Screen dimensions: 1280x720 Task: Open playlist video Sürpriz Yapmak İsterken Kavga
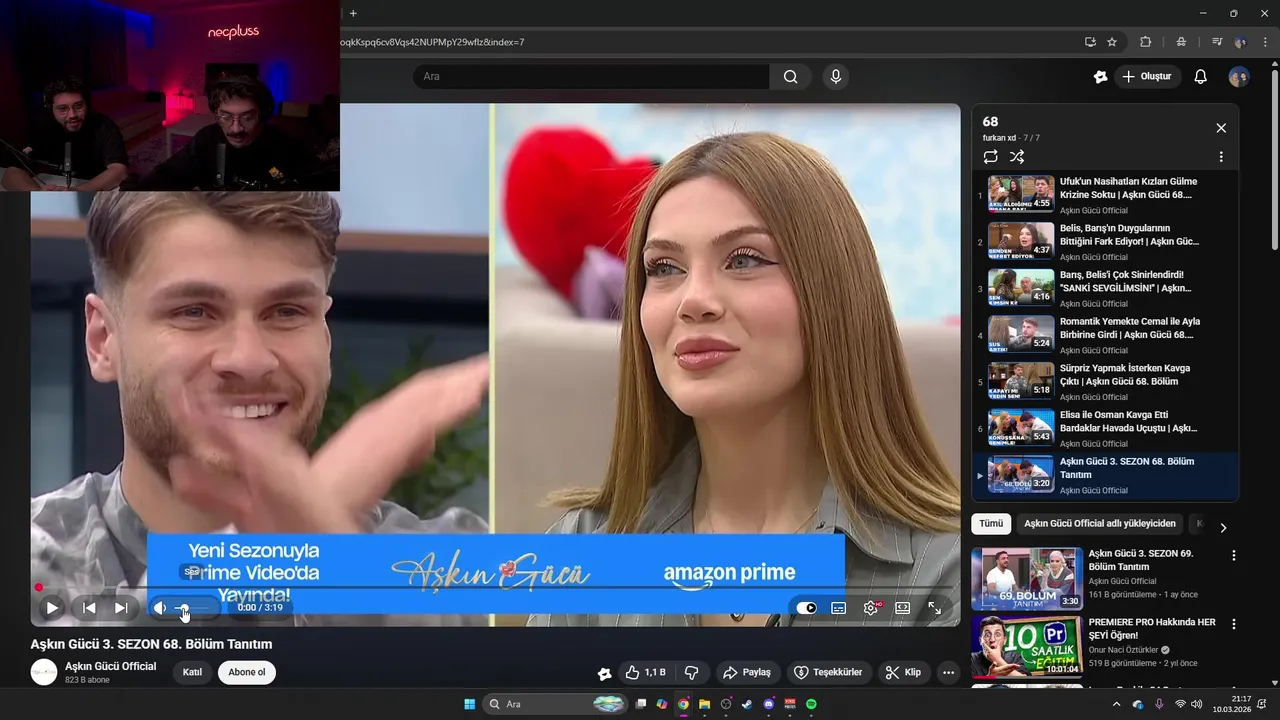point(1105,381)
